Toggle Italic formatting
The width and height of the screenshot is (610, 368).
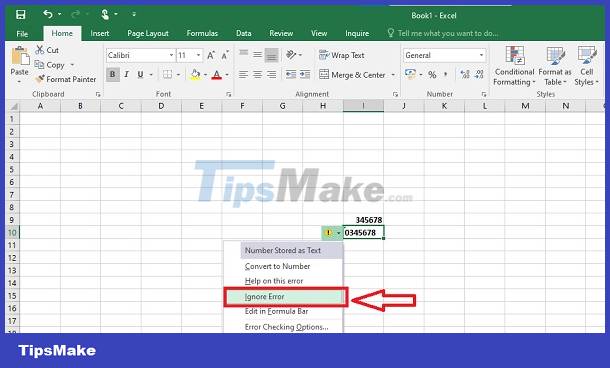click(x=126, y=74)
